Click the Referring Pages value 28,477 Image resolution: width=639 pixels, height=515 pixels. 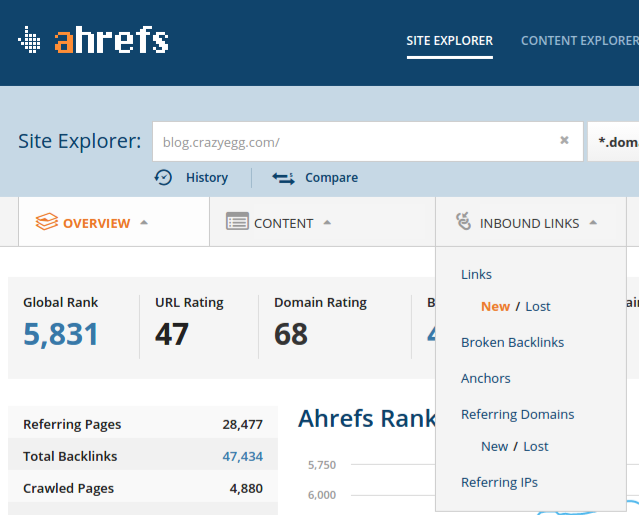click(x=242, y=425)
